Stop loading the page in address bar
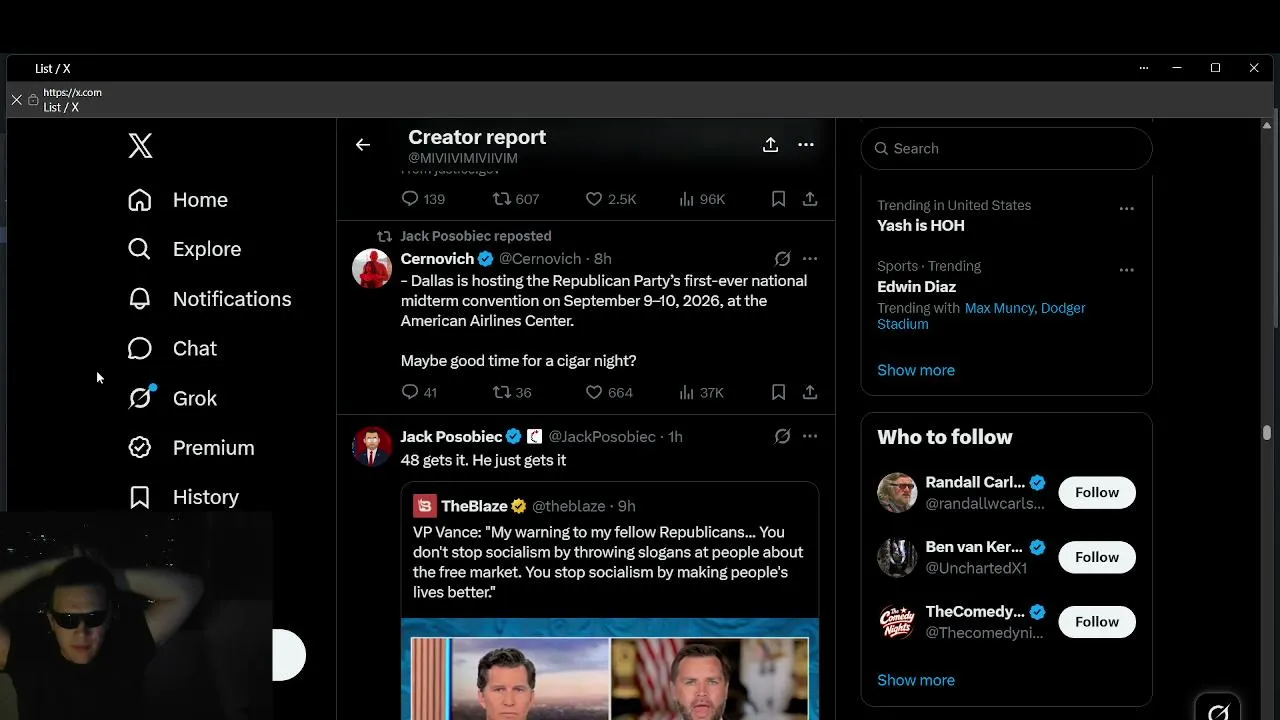The image size is (1280, 720). click(x=16, y=100)
